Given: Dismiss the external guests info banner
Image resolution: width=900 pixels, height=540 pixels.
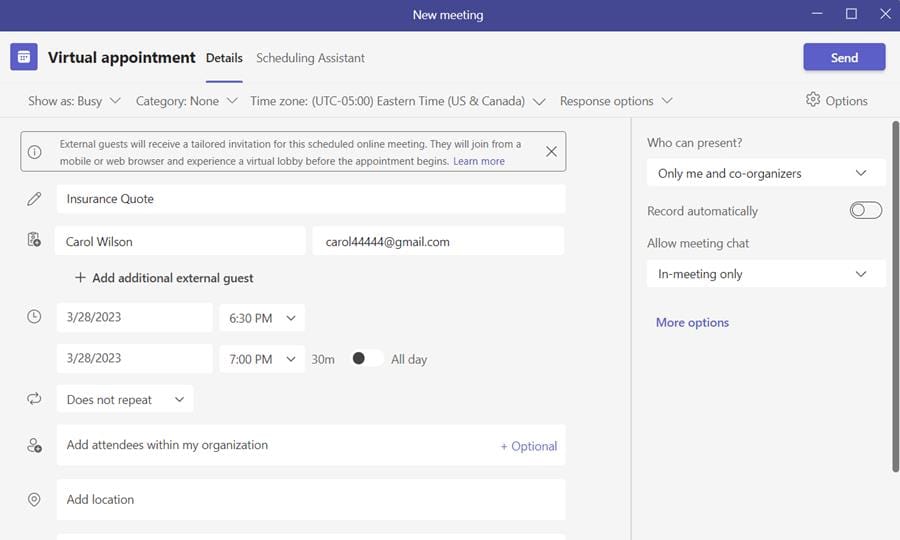Looking at the screenshot, I should [x=551, y=151].
